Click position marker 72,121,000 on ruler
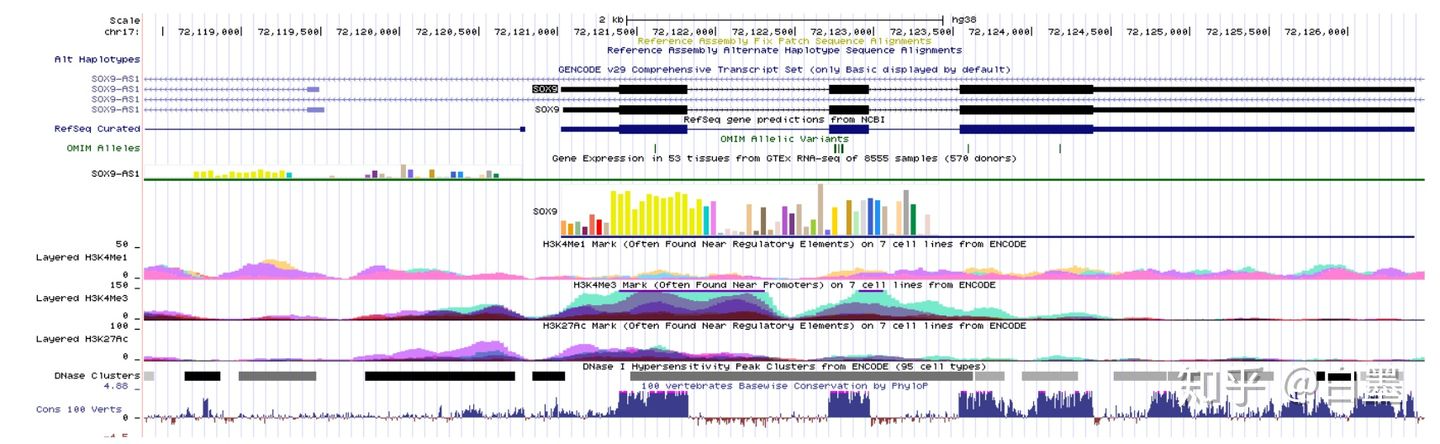The image size is (1440, 444). 525,31
